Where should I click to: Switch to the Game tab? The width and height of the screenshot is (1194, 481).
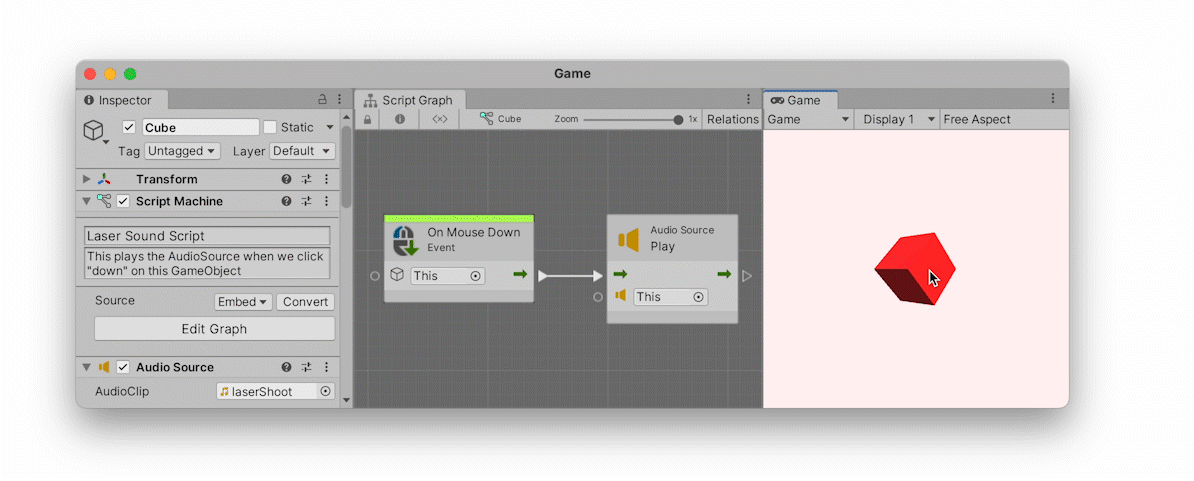click(x=800, y=100)
